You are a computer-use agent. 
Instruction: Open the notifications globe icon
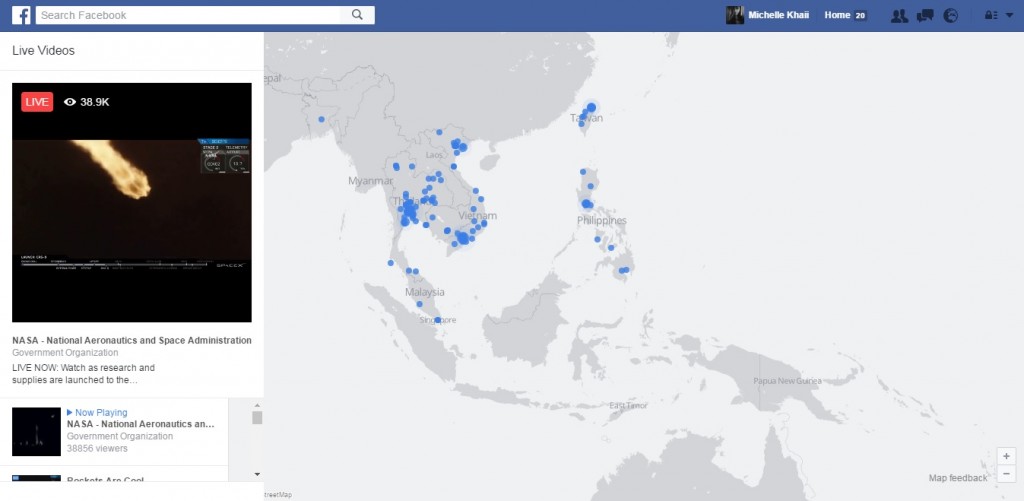(x=951, y=16)
